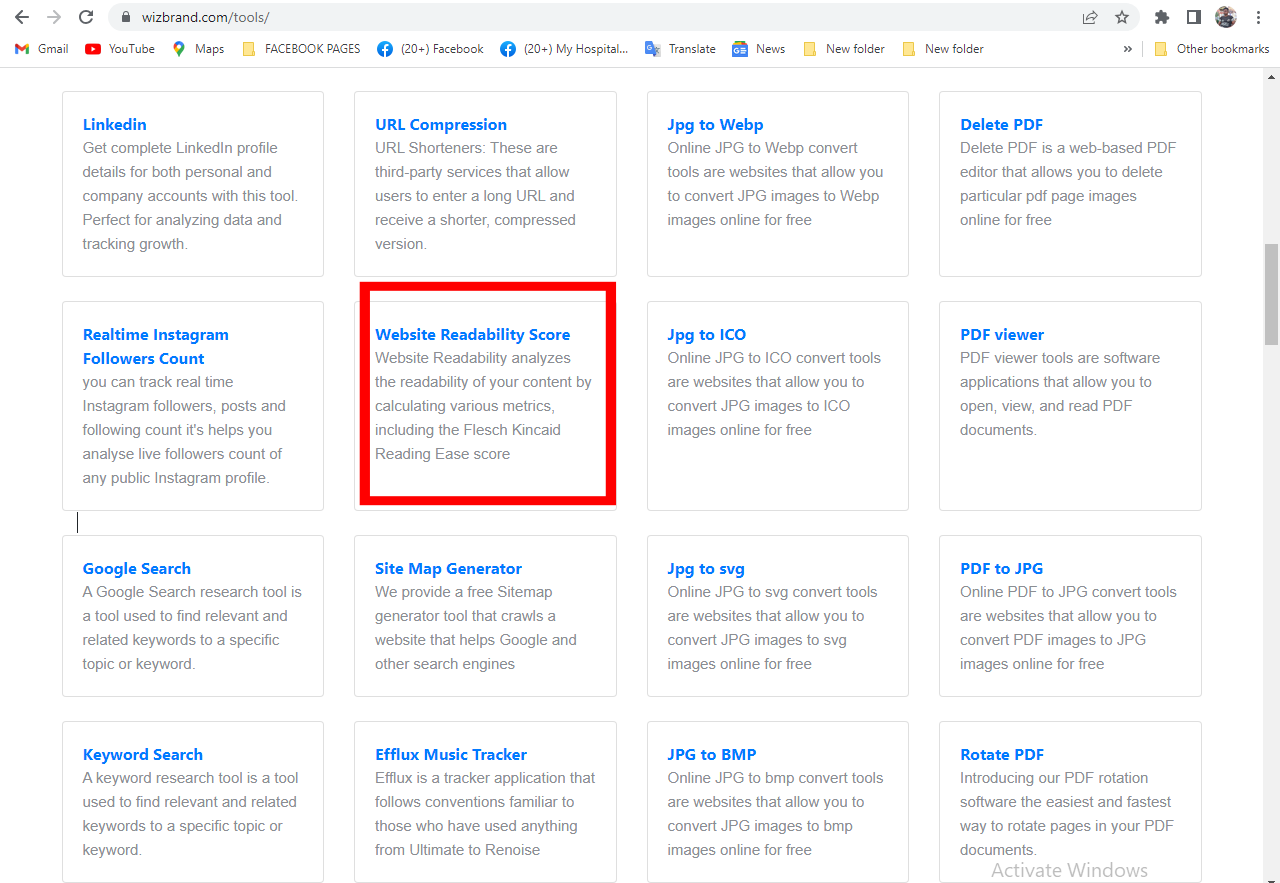Open the Extensions puzzle-piece icon
Screen dimensions: 1280x883
point(1161,17)
